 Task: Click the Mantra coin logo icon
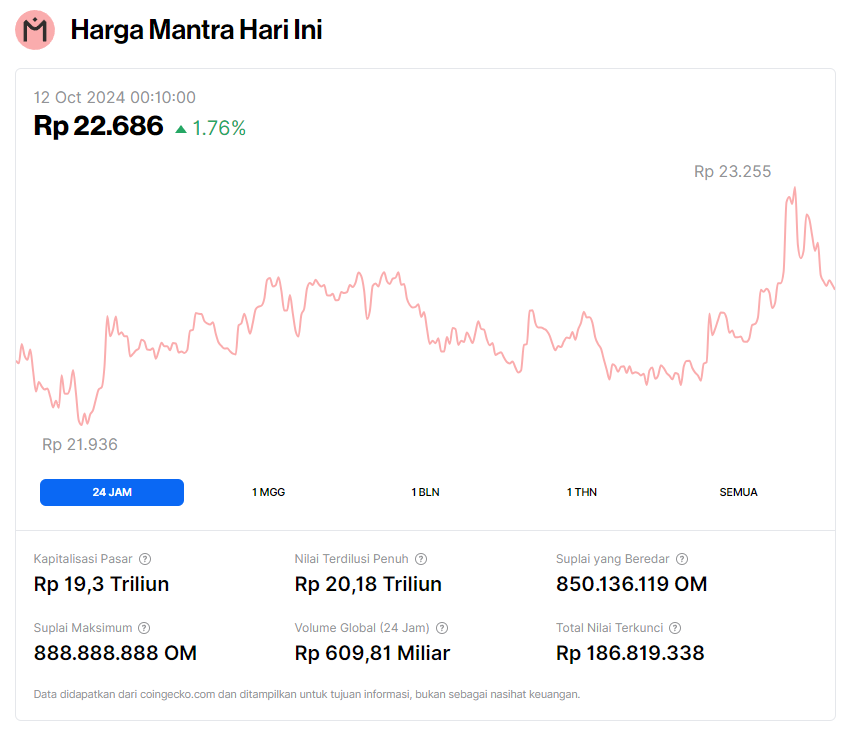pyautogui.click(x=35, y=30)
